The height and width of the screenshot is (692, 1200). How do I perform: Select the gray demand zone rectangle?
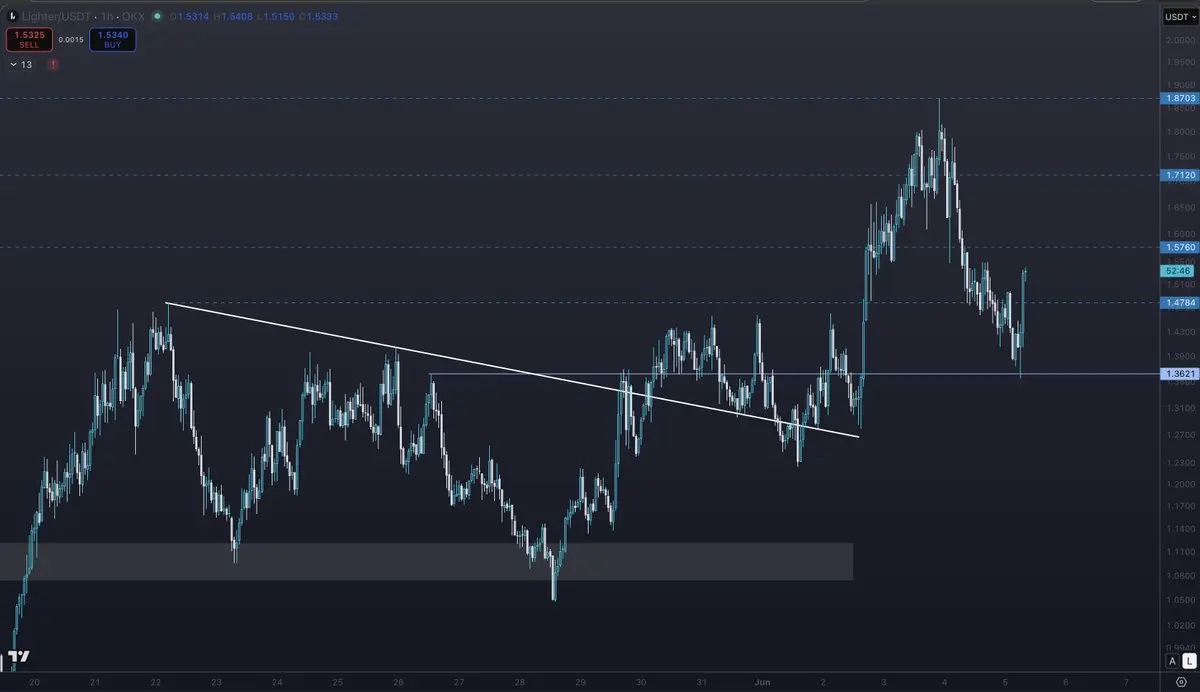click(x=426, y=561)
